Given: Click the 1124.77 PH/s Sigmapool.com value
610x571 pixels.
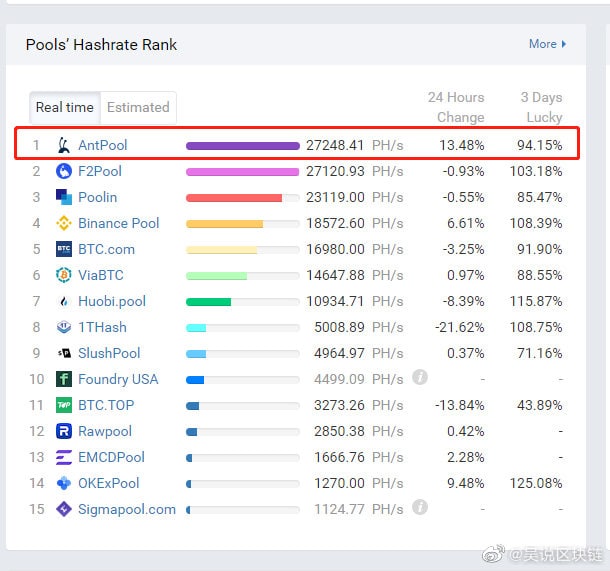Looking at the screenshot, I should (x=359, y=510).
